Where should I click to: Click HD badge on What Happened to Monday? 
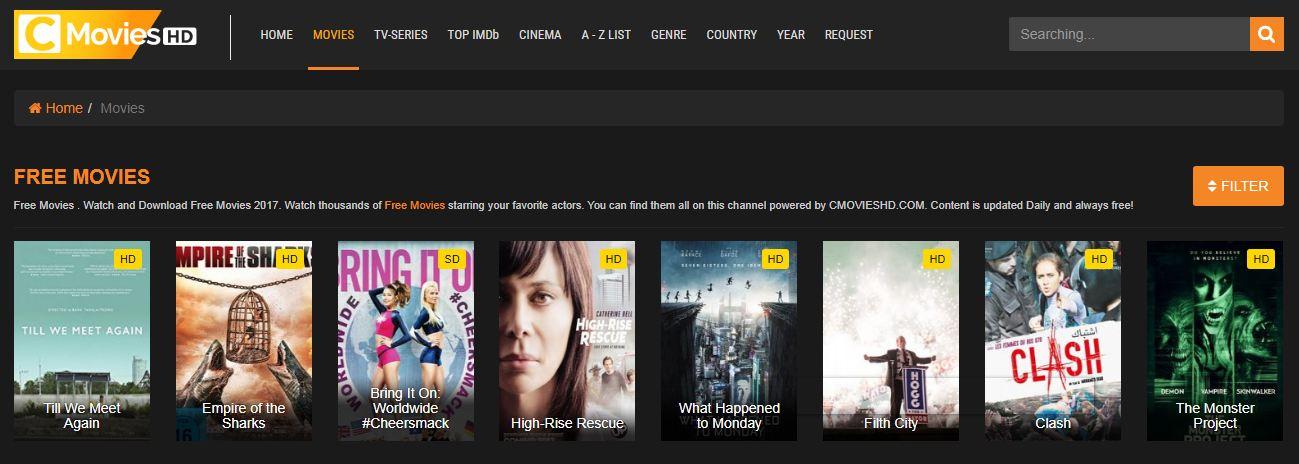click(775, 259)
